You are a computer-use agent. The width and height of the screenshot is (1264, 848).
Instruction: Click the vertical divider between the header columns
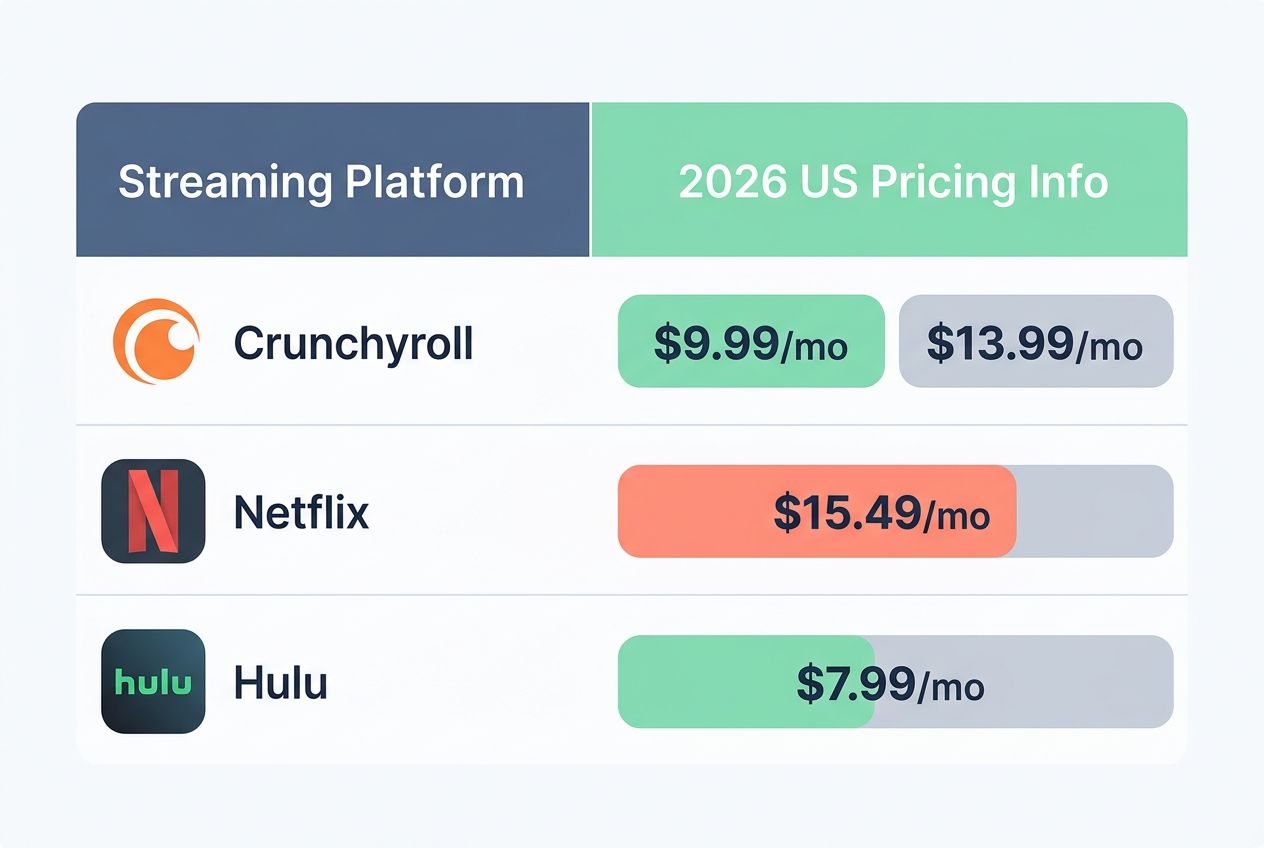click(x=591, y=180)
